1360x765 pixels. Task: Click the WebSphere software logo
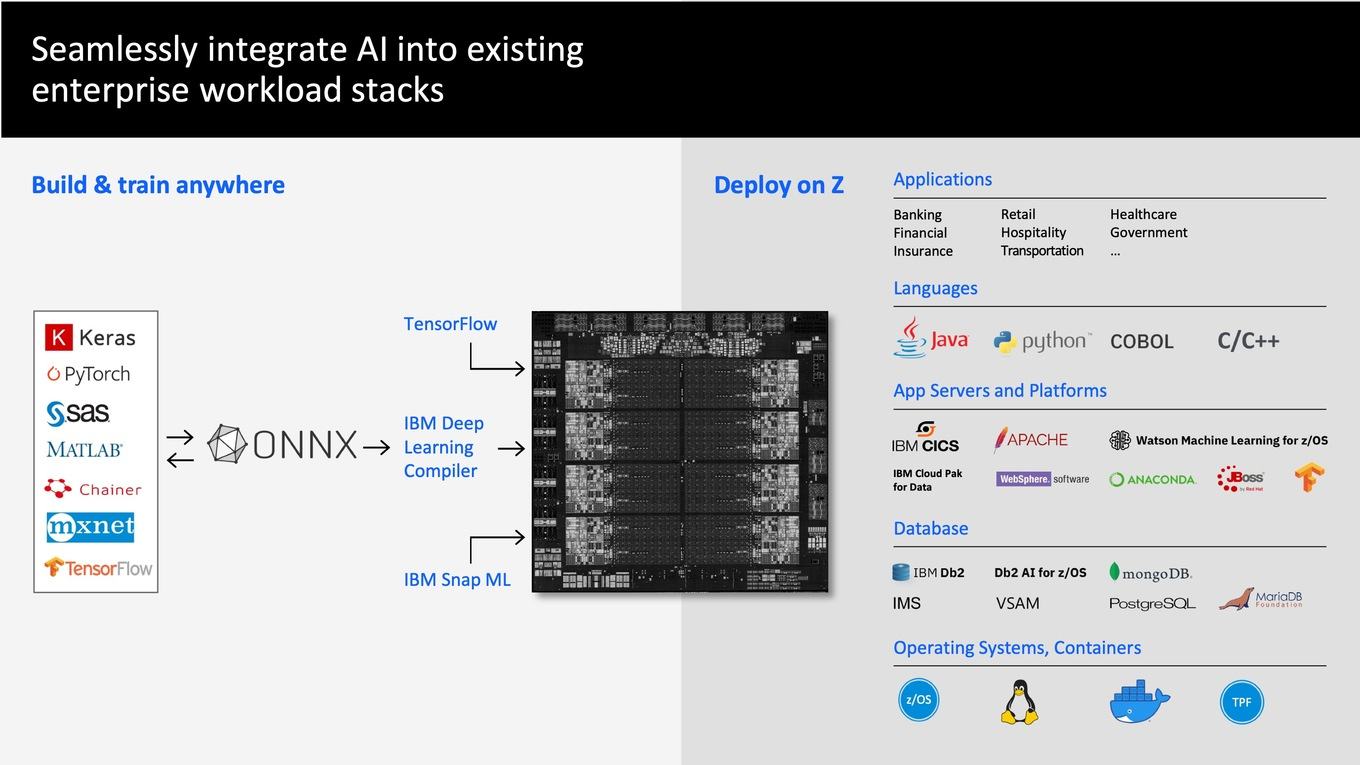pyautogui.click(x=1042, y=479)
